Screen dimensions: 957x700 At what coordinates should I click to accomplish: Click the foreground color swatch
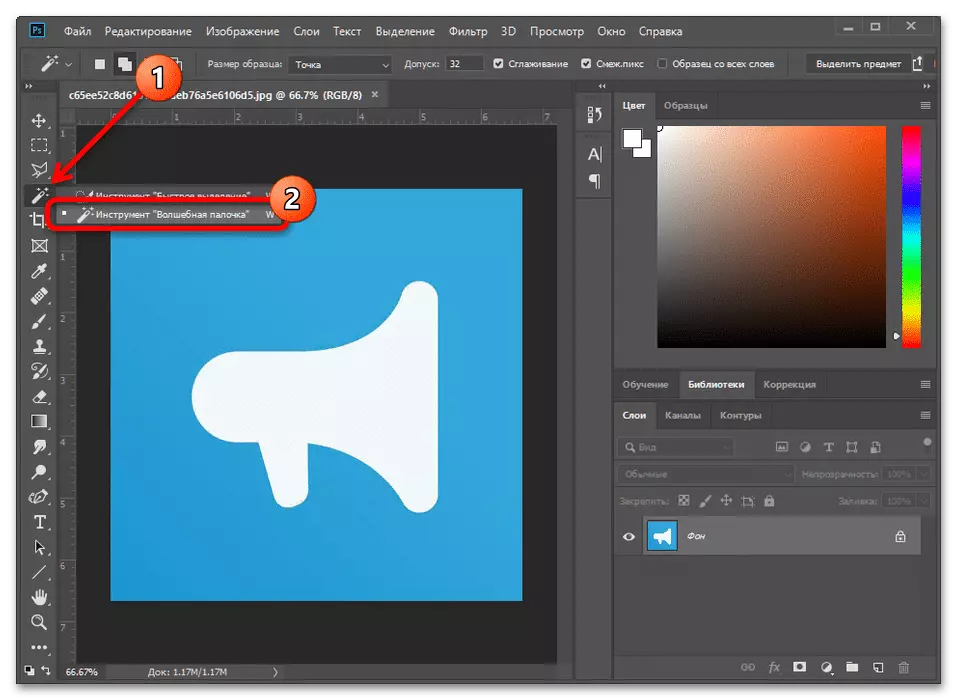[x=632, y=139]
